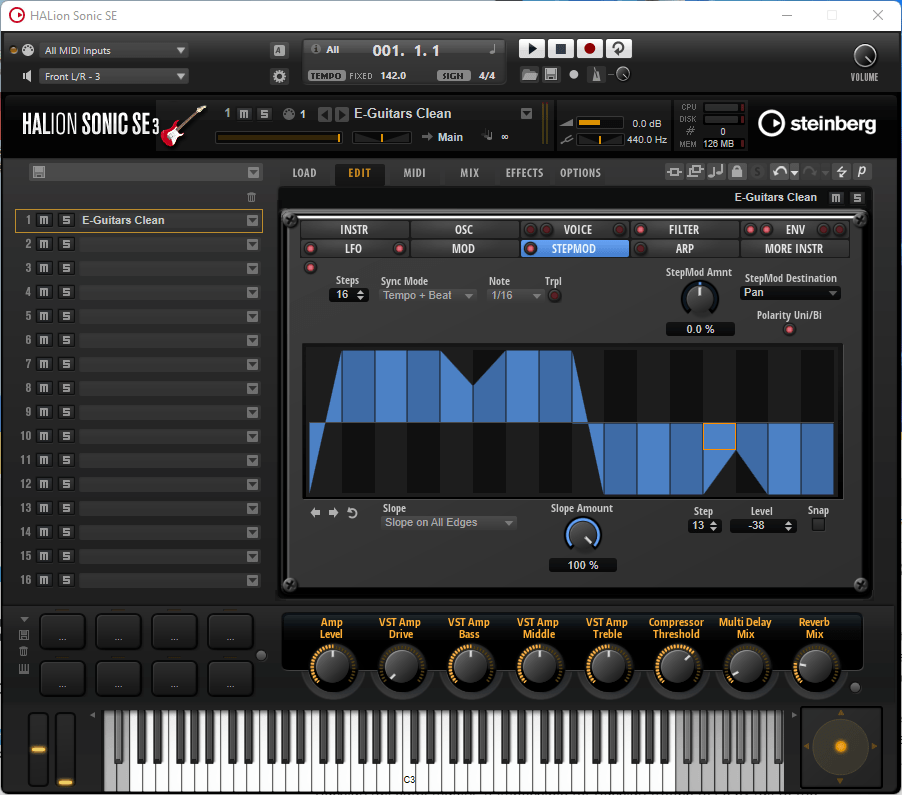Click the load MIDI file folder icon

(529, 75)
